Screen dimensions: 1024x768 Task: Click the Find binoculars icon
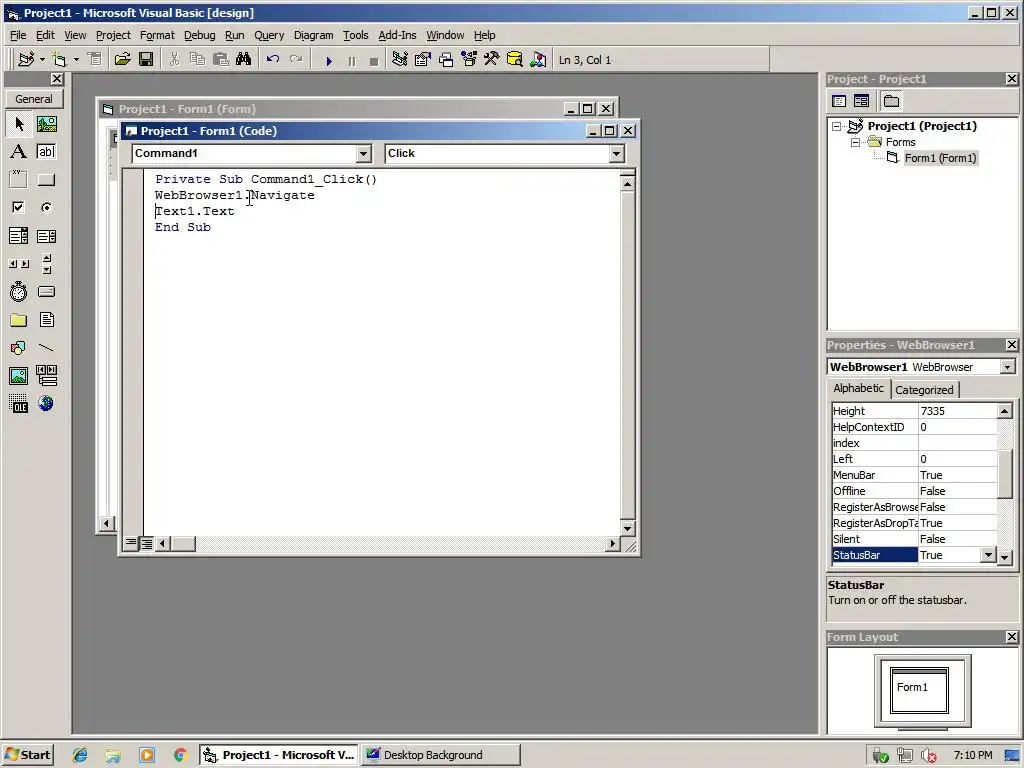[x=244, y=59]
